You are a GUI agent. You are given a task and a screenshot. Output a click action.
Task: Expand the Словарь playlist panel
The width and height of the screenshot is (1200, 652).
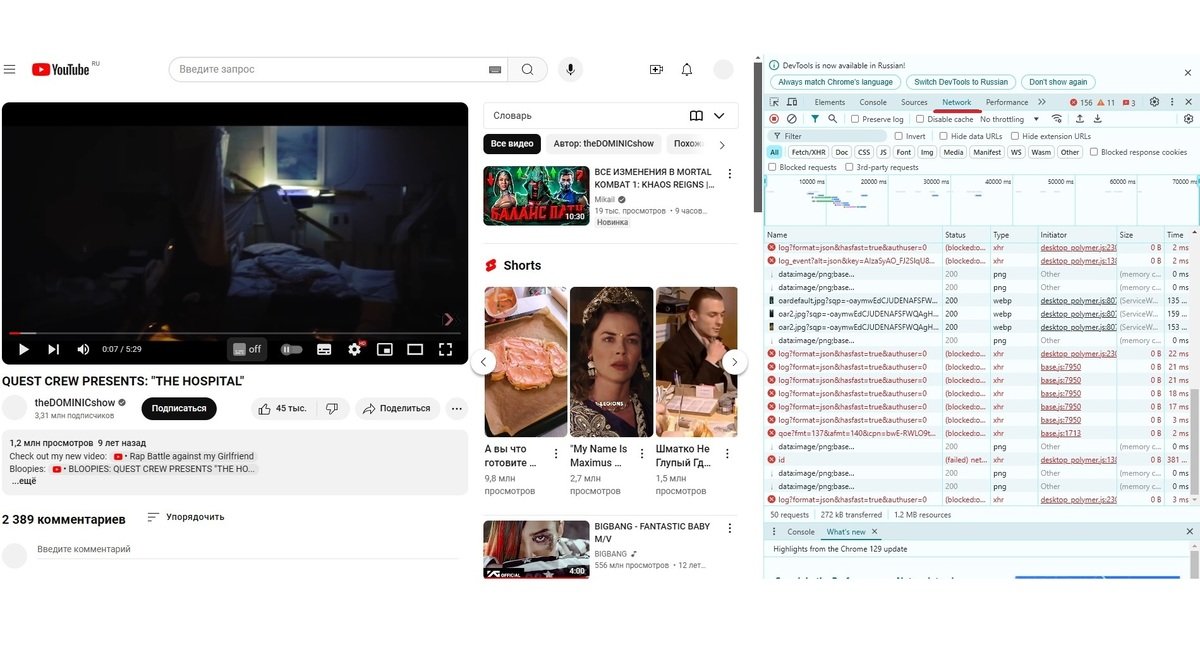[x=719, y=116]
